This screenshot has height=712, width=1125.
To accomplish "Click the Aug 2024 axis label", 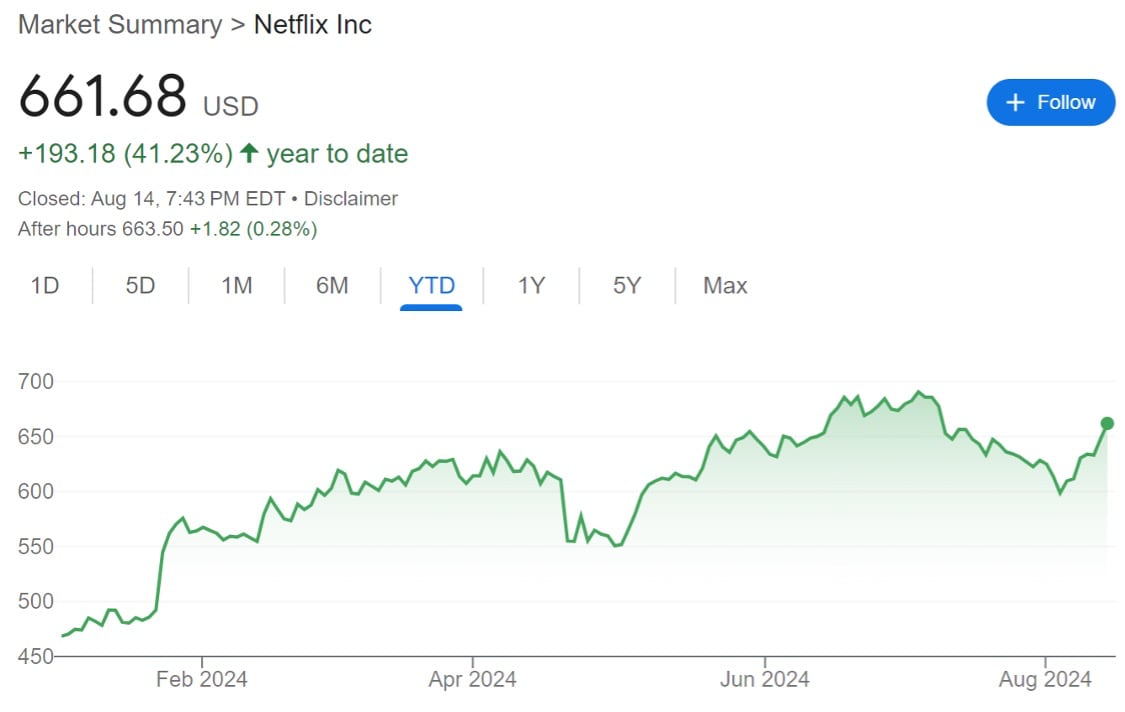I will point(1046,680).
